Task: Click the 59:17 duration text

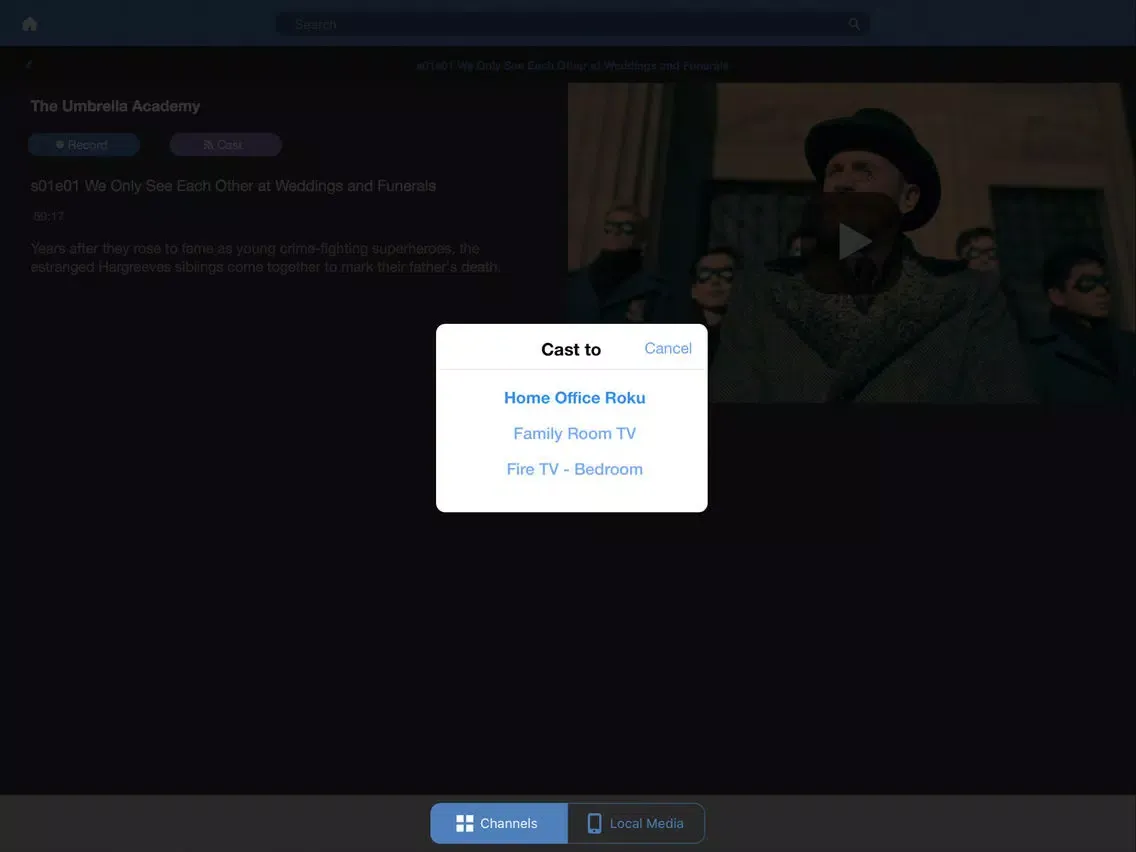Action: tap(49, 216)
